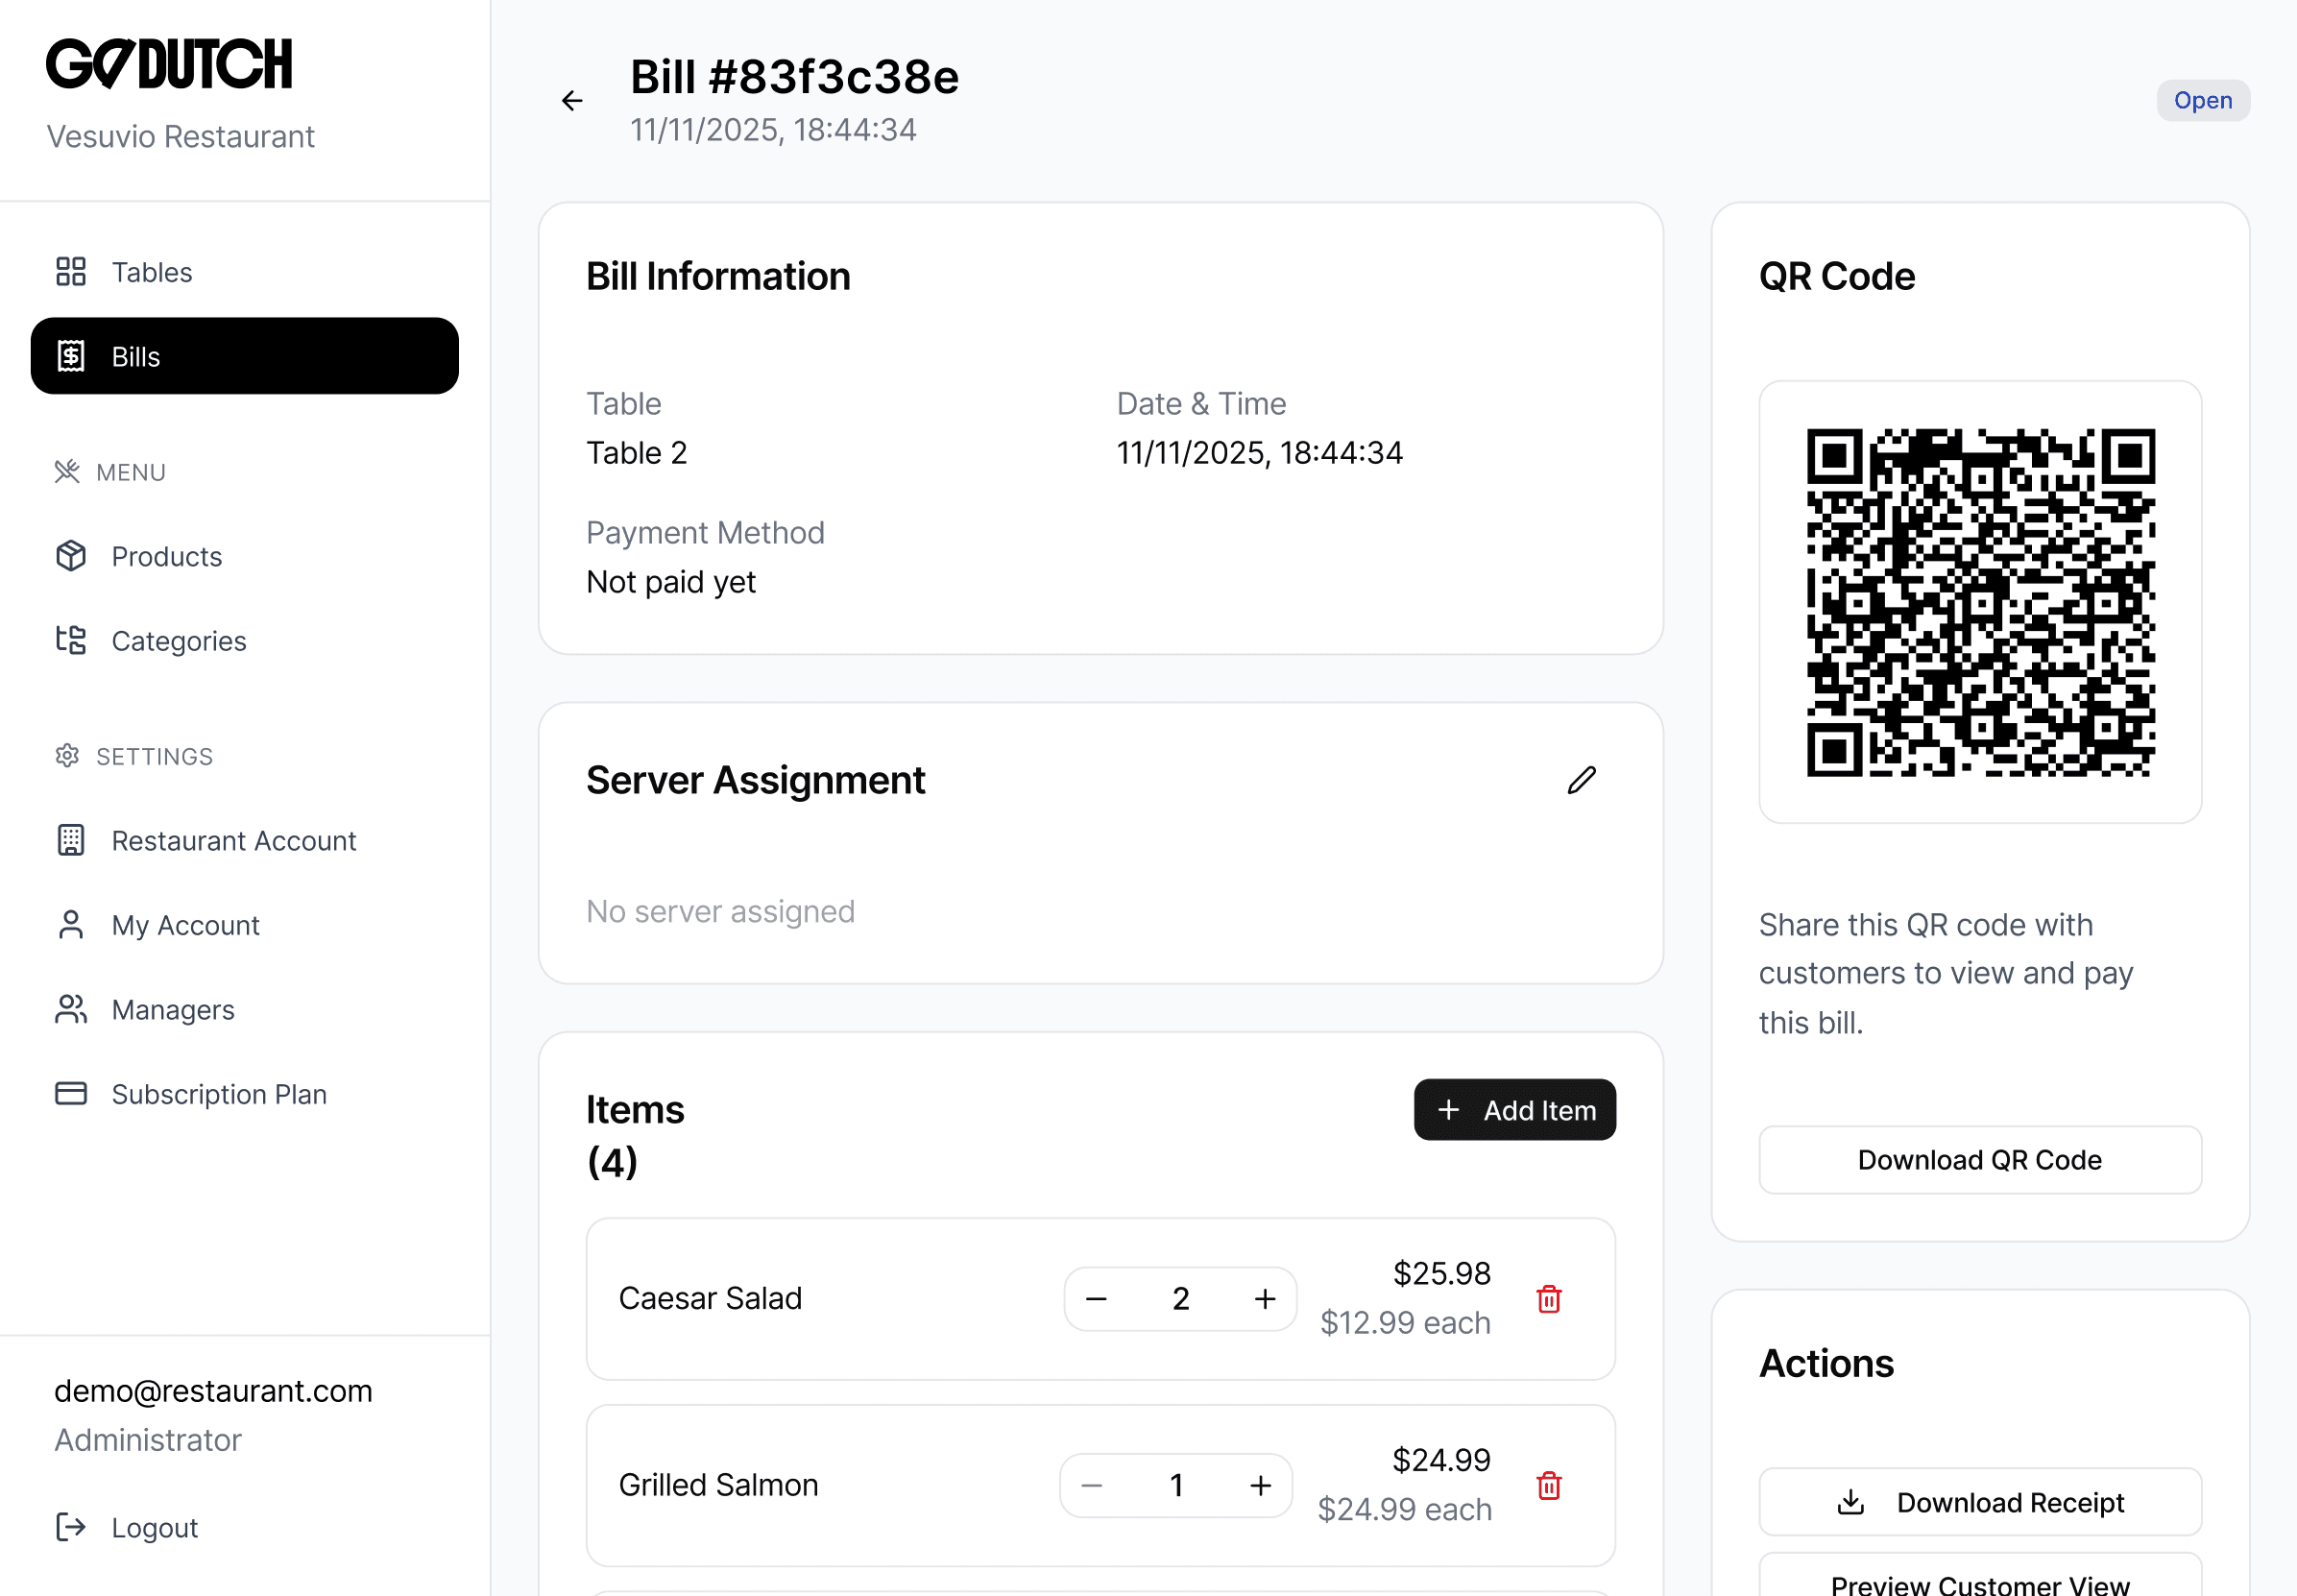View the Subscription Plan page
The image size is (2297, 1596).
[218, 1094]
